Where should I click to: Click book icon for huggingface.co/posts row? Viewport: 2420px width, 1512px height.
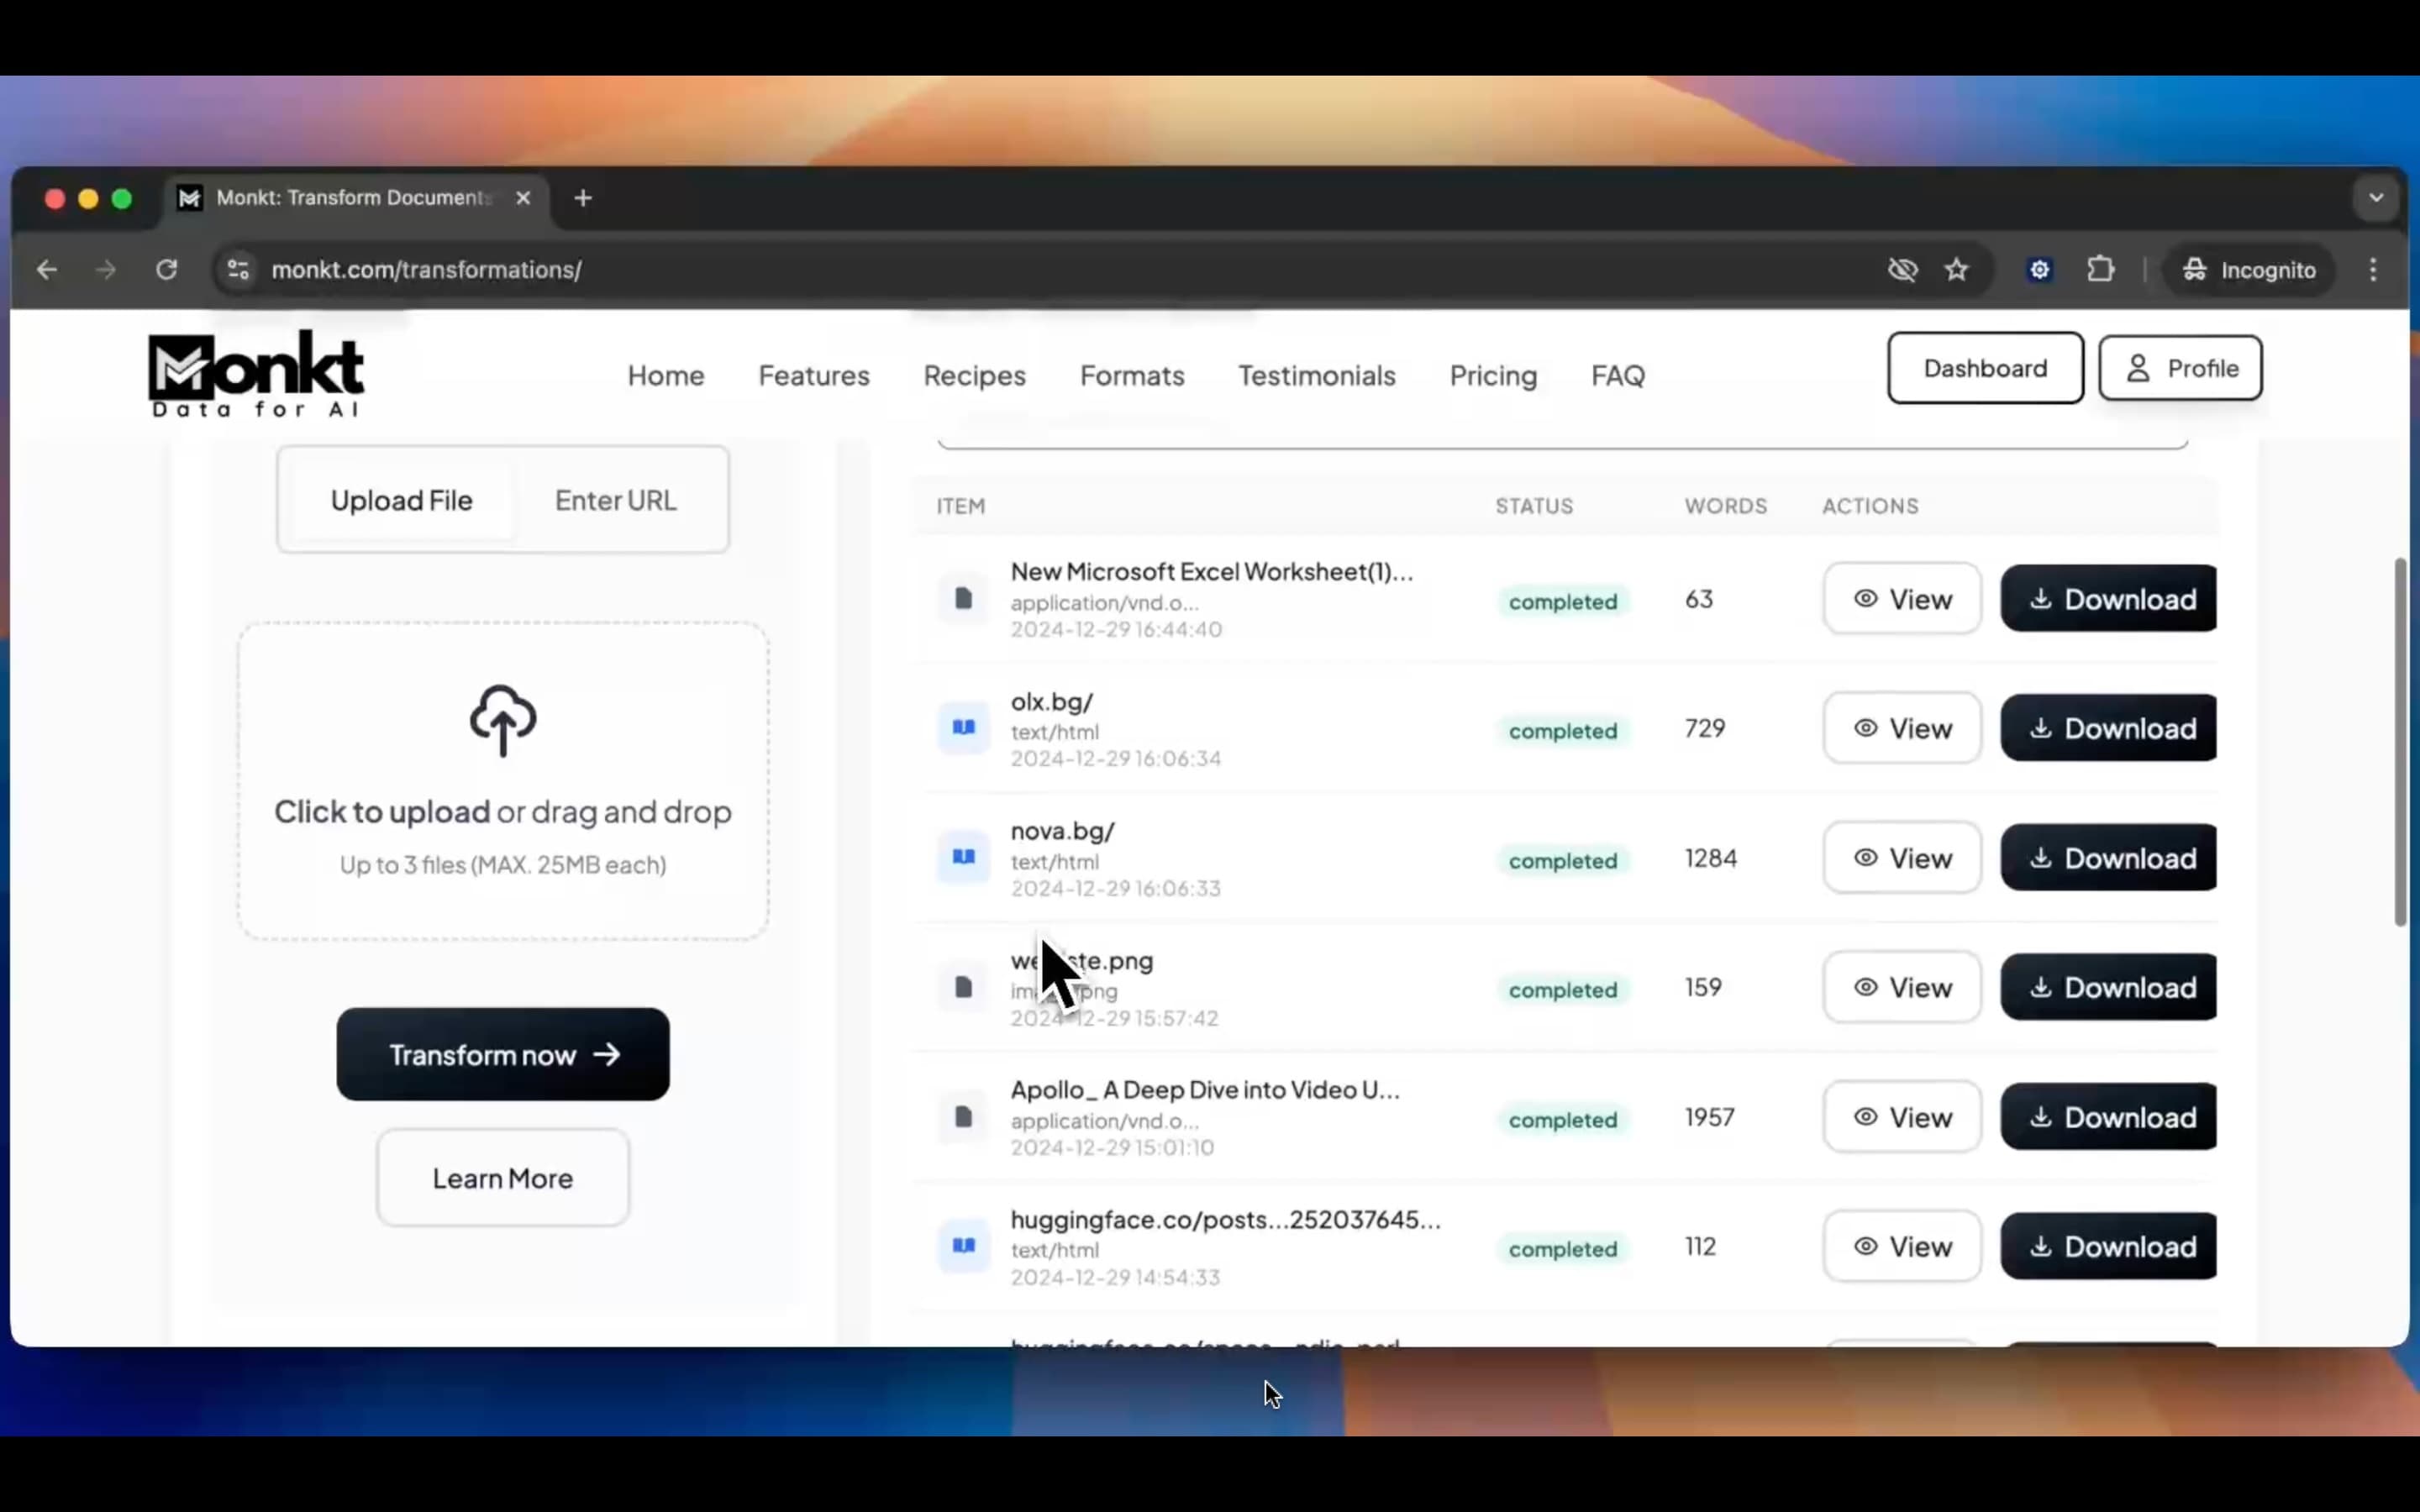click(963, 1246)
